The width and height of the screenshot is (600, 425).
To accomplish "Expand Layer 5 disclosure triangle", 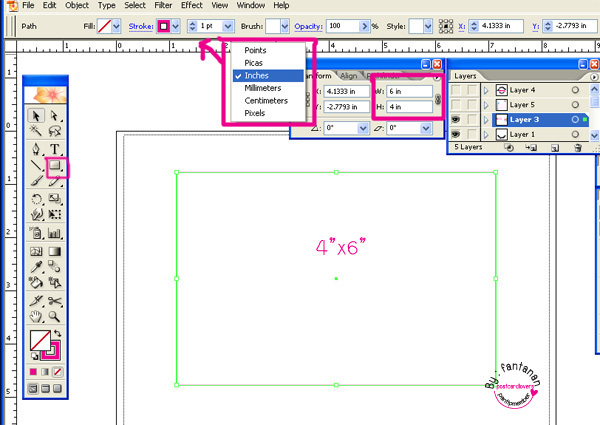I will coord(486,105).
